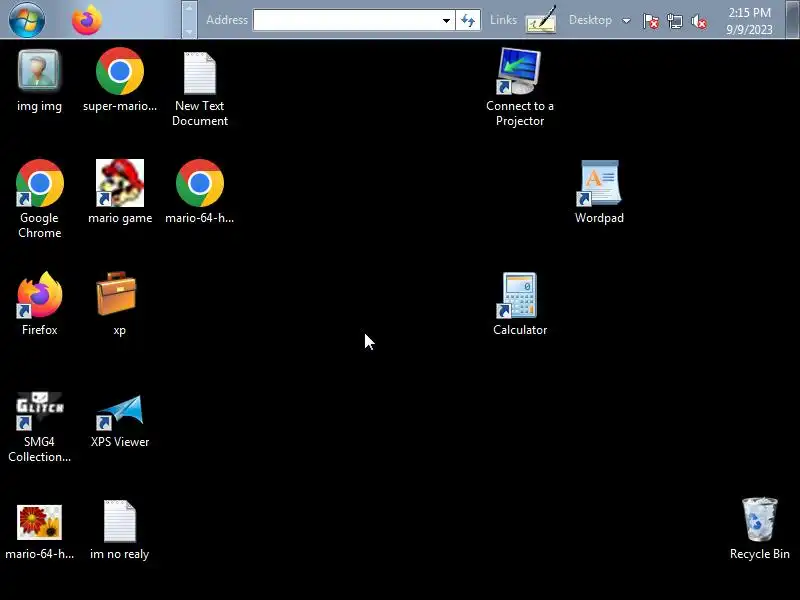The image size is (800, 600).
Task: Select the Connect to a Projector shortcut
Action: pyautogui.click(x=519, y=87)
